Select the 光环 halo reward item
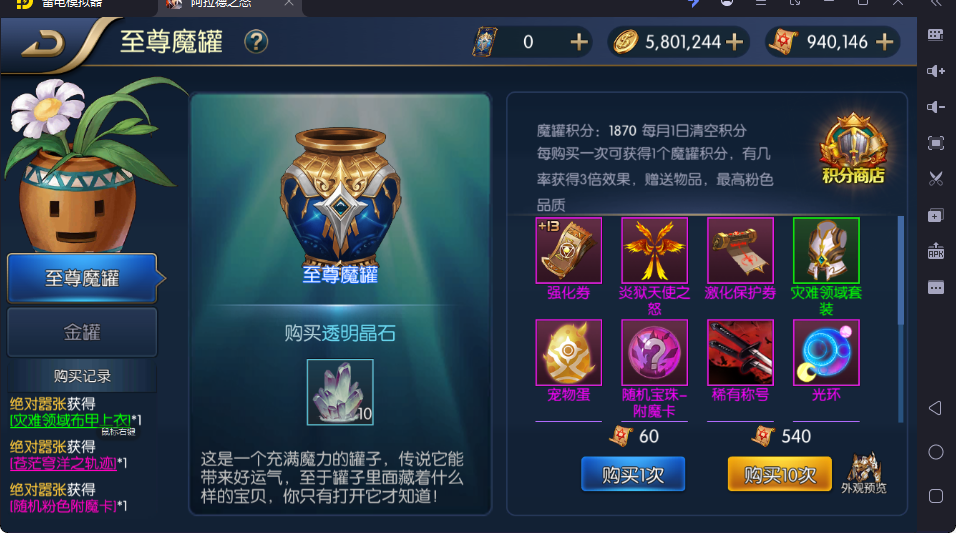 click(826, 352)
